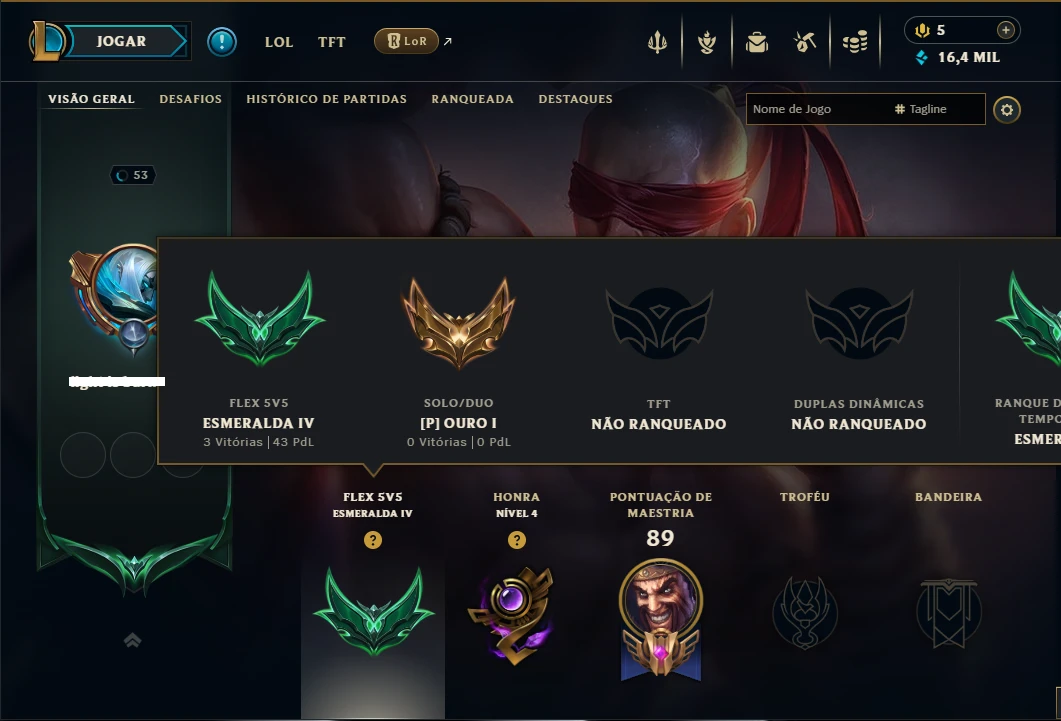Select the TFT menu item
The width and height of the screenshot is (1061, 721).
[x=332, y=42]
